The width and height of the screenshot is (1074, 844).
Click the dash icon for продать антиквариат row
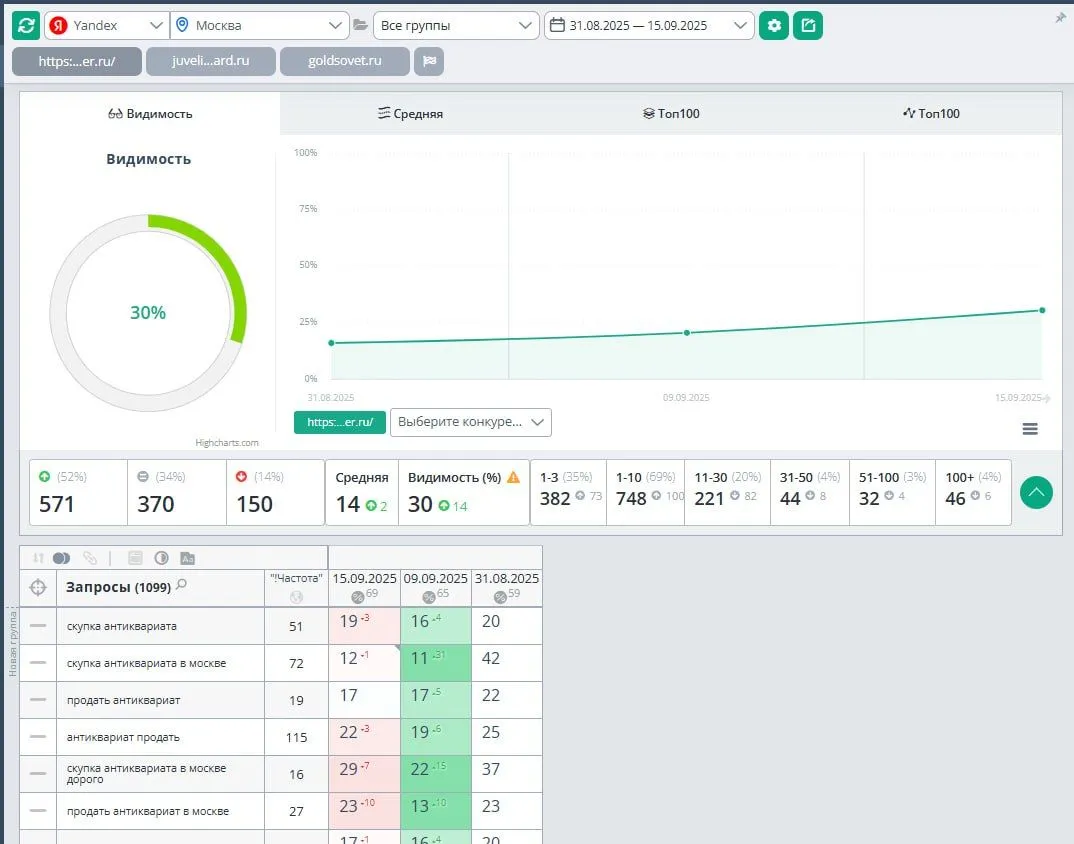pos(38,699)
